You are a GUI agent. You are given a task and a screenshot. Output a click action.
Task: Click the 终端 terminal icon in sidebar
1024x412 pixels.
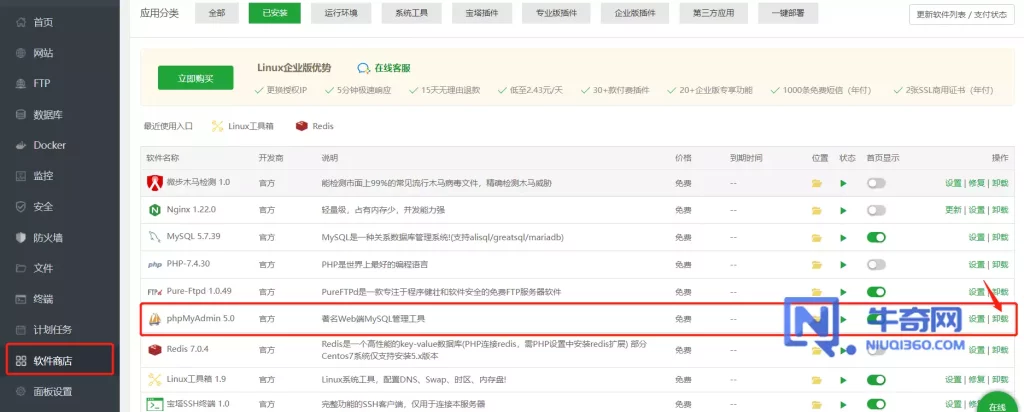click(x=21, y=299)
